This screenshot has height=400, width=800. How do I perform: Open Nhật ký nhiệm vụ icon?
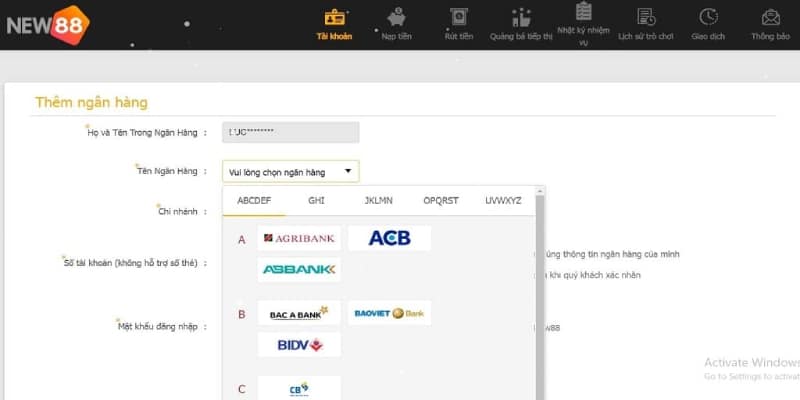click(x=583, y=12)
